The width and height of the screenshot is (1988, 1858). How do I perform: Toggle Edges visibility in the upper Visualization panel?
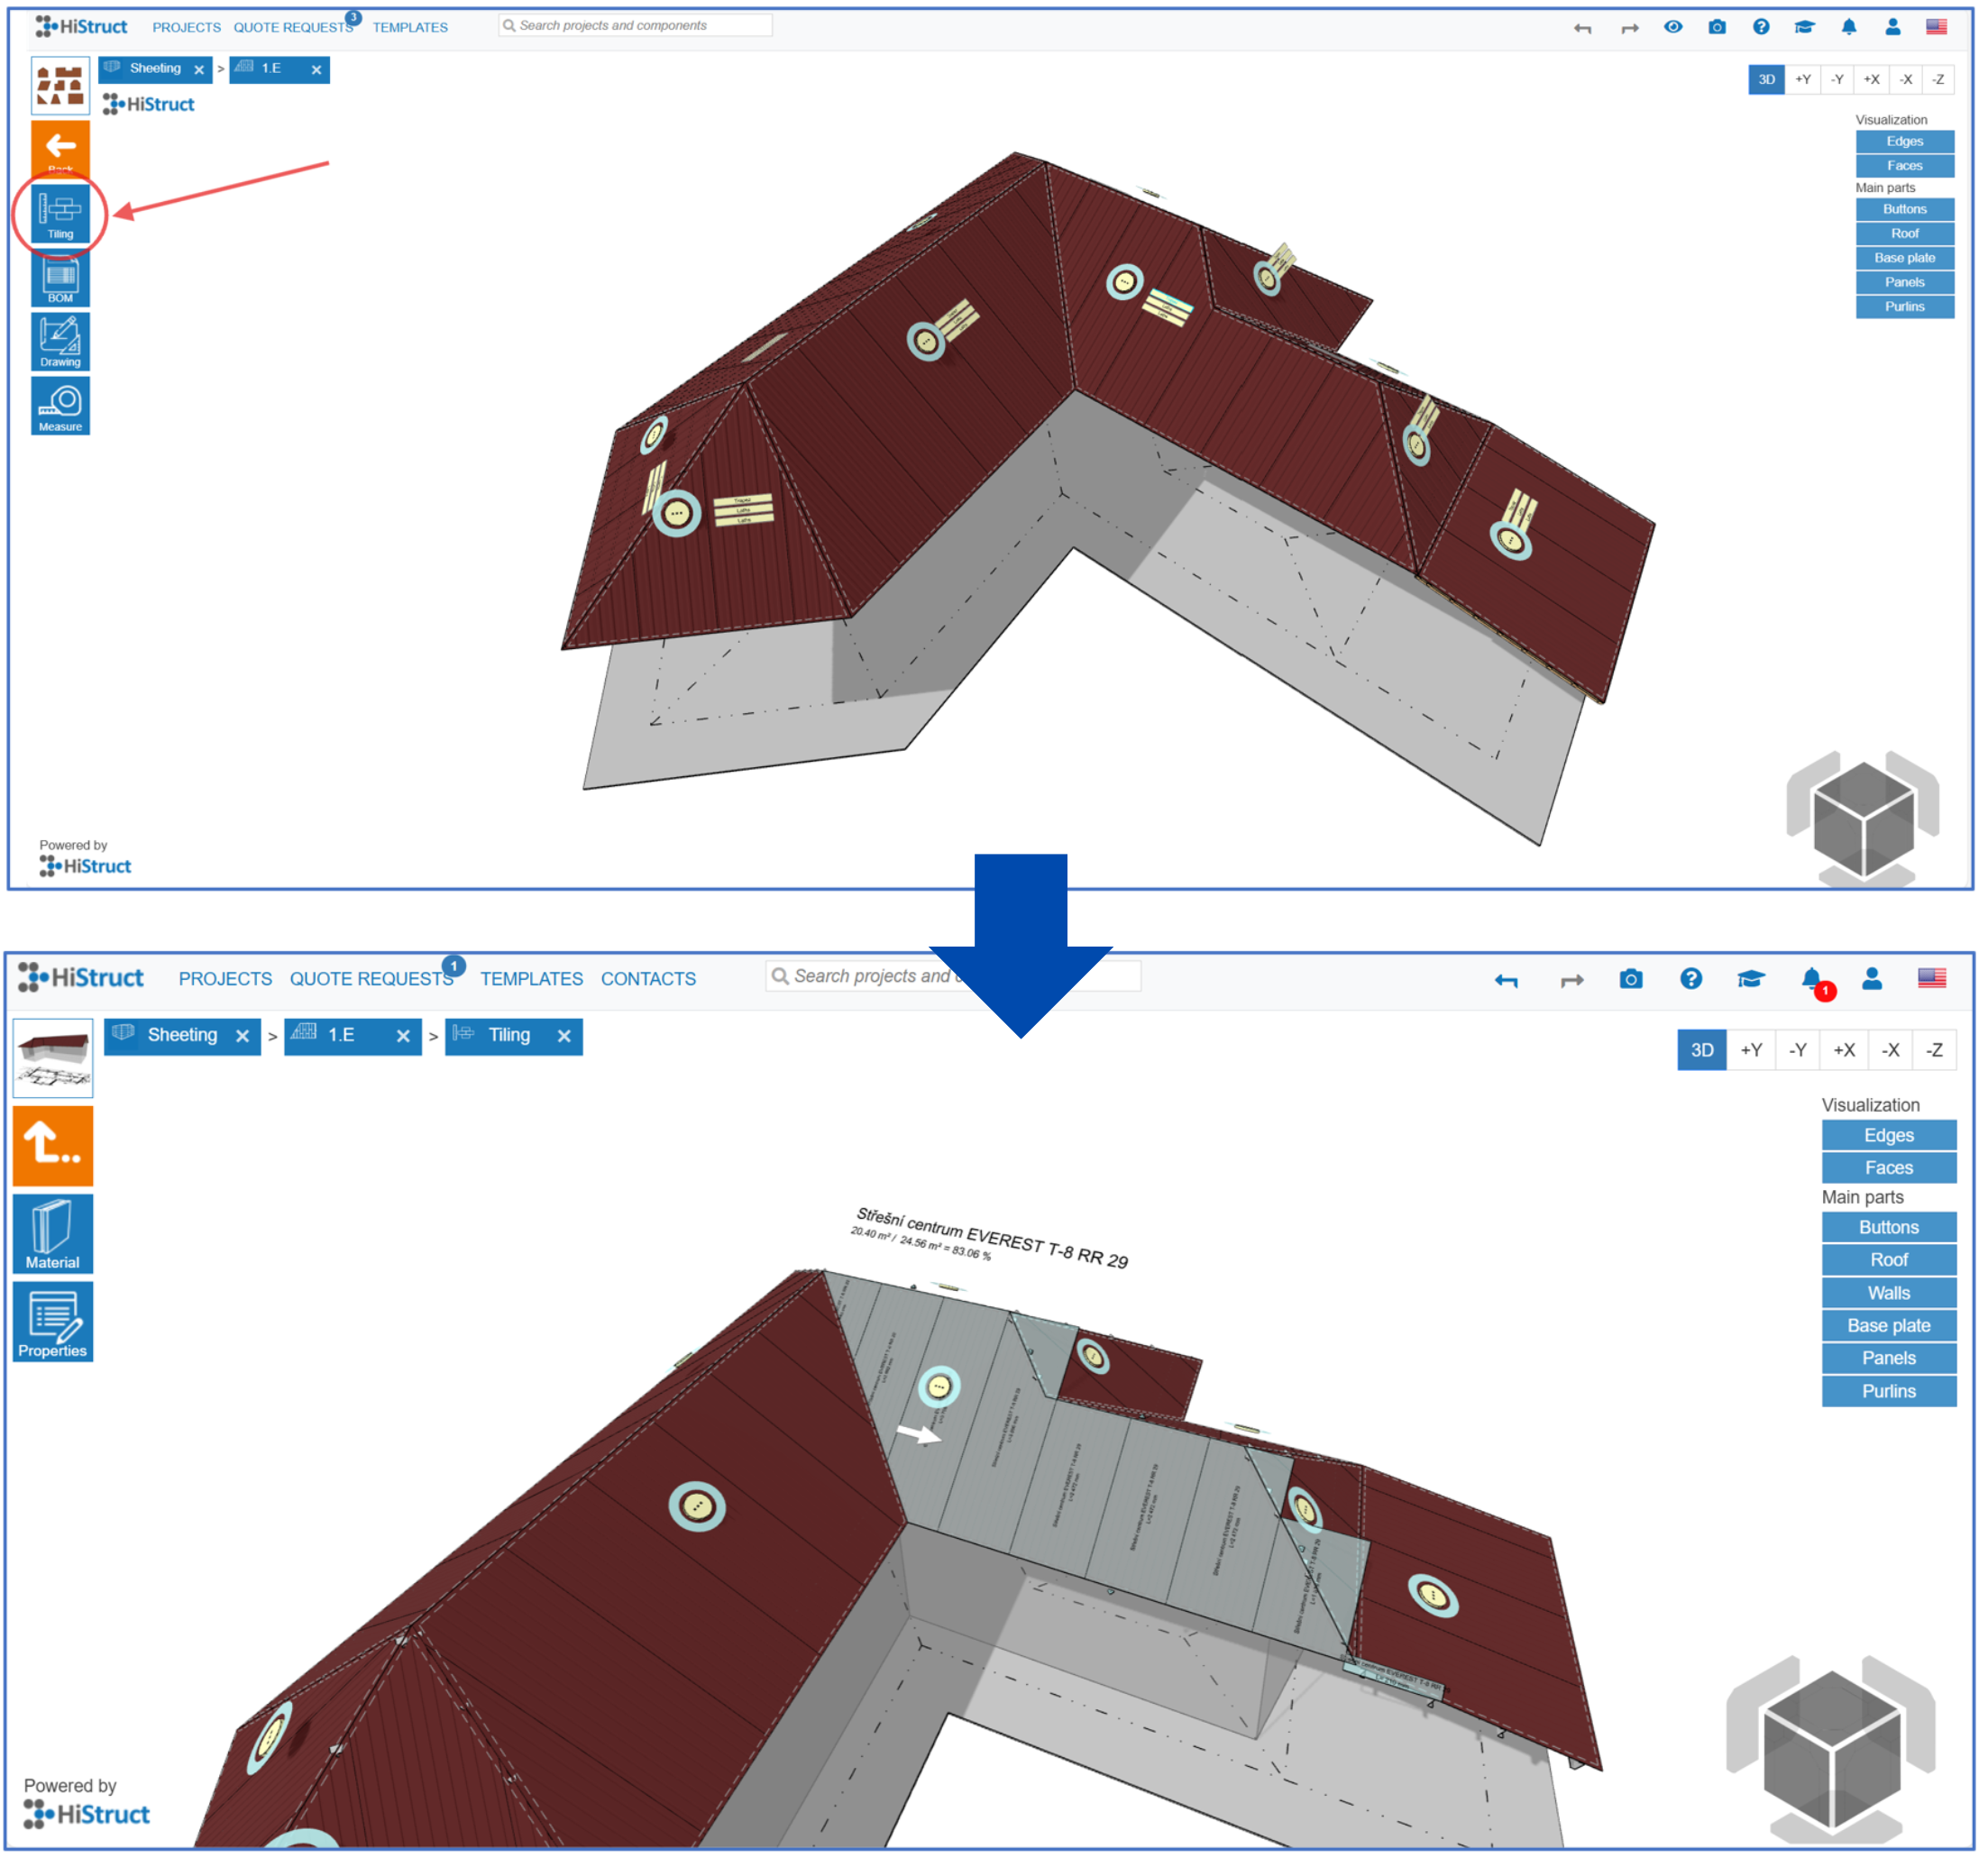pyautogui.click(x=1907, y=142)
